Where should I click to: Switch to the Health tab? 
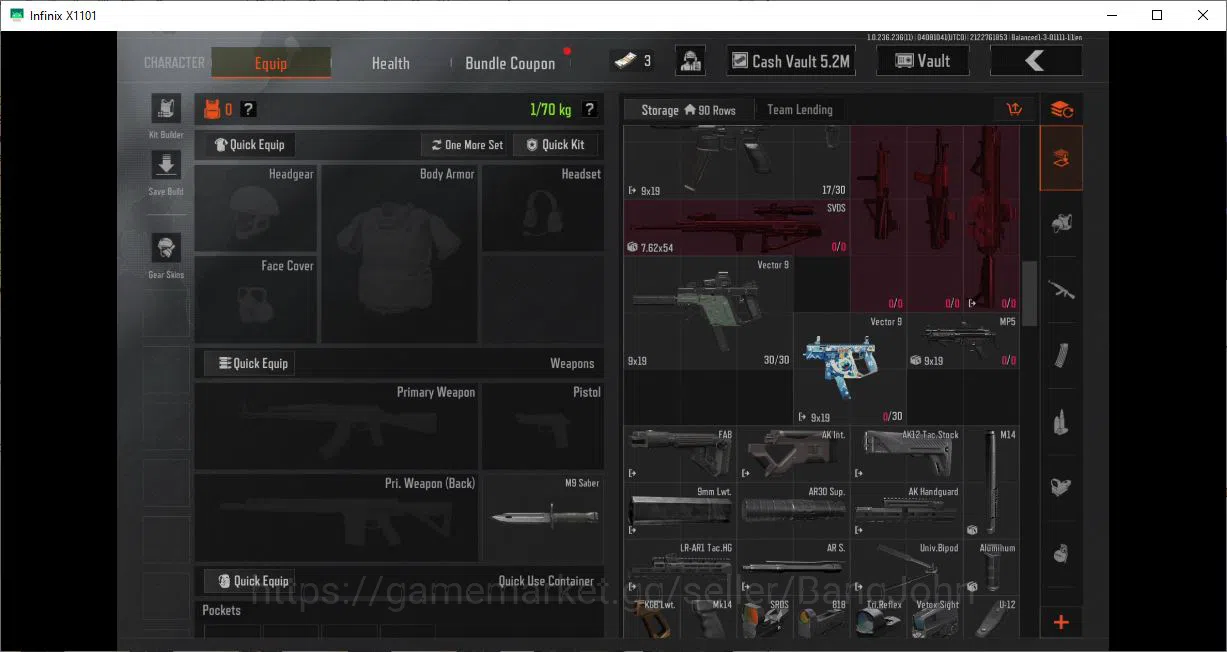pyautogui.click(x=390, y=63)
